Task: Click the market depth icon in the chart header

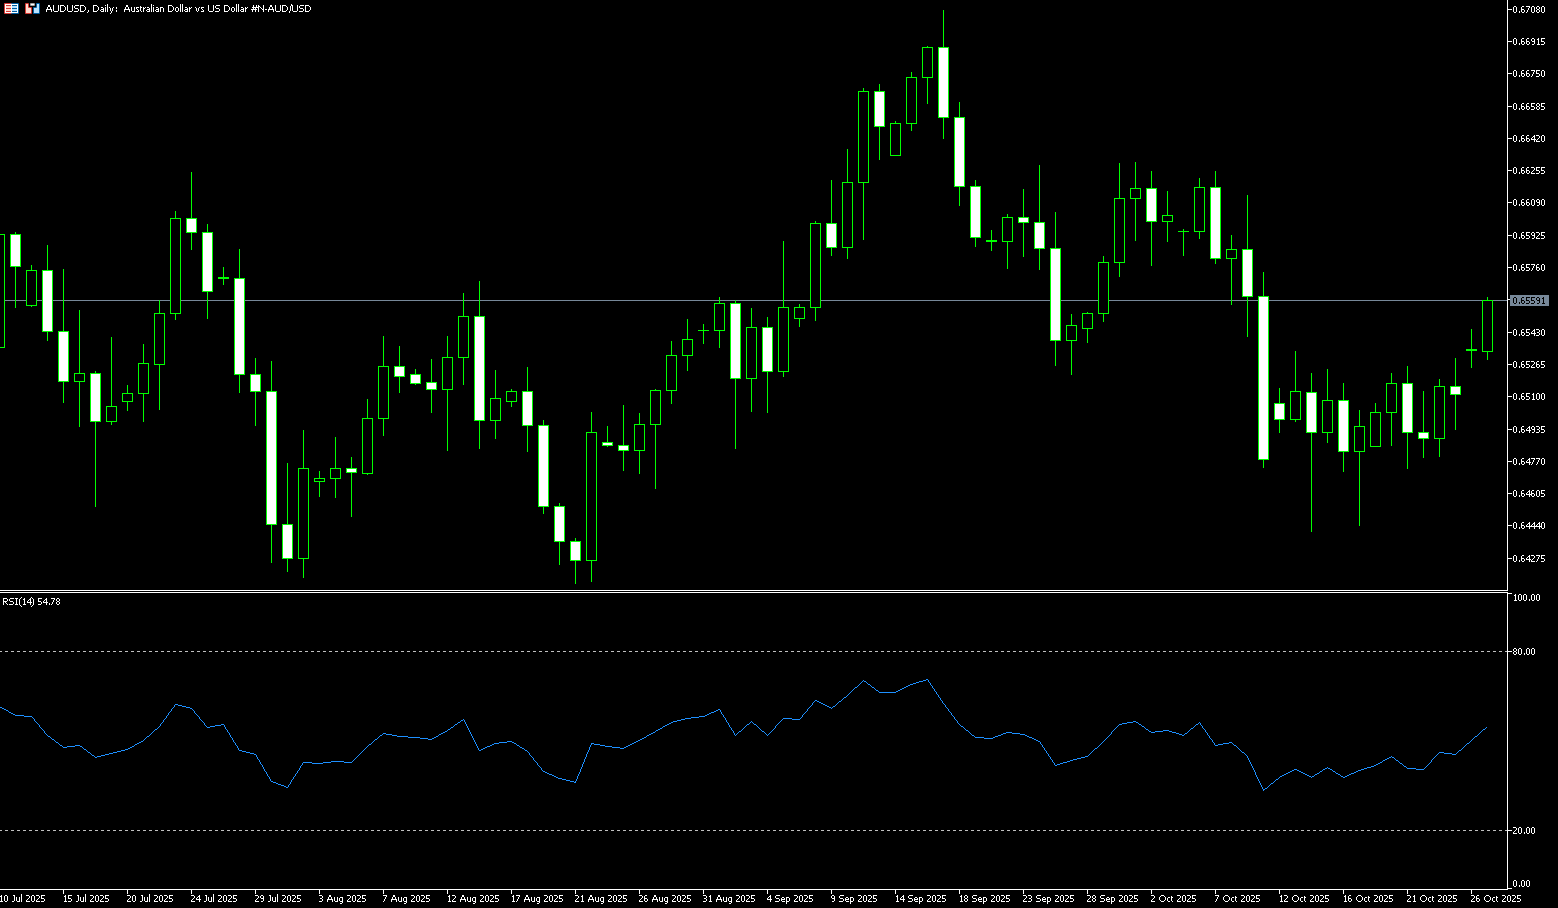Action: coord(11,8)
